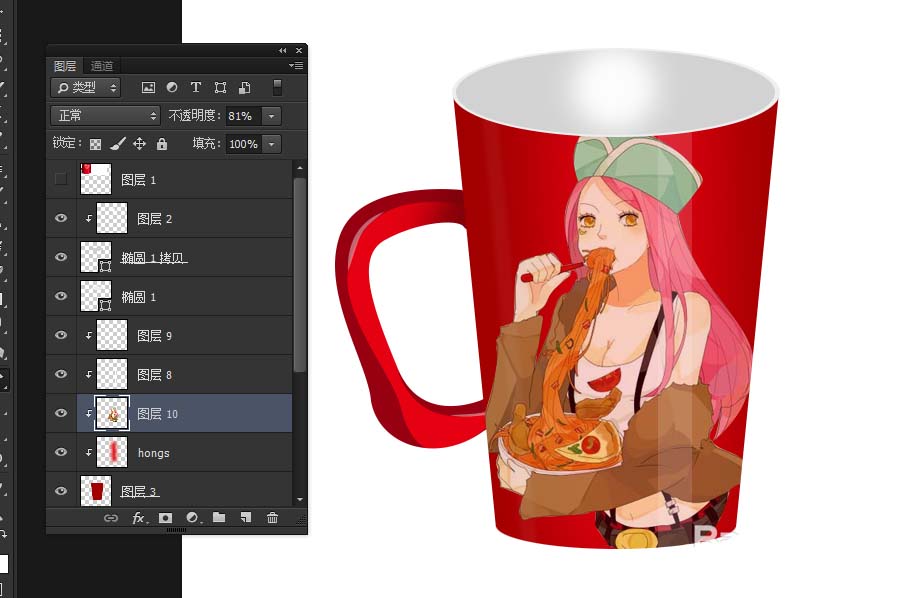Viewport: 903px width, 598px height.
Task: Select layer 图层 3 name
Action: [139, 491]
